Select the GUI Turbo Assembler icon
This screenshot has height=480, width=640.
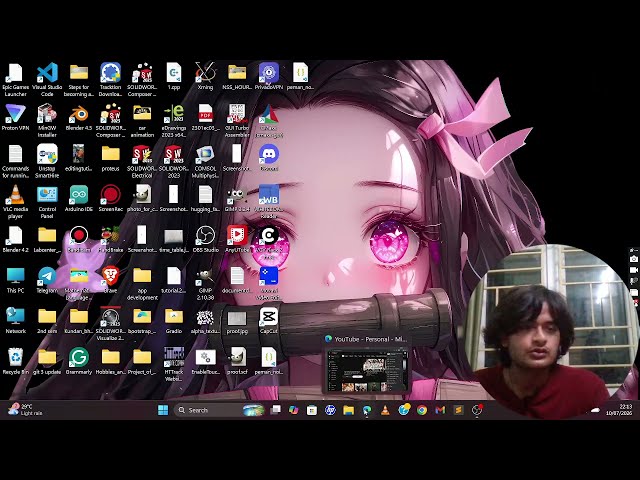pos(237,121)
